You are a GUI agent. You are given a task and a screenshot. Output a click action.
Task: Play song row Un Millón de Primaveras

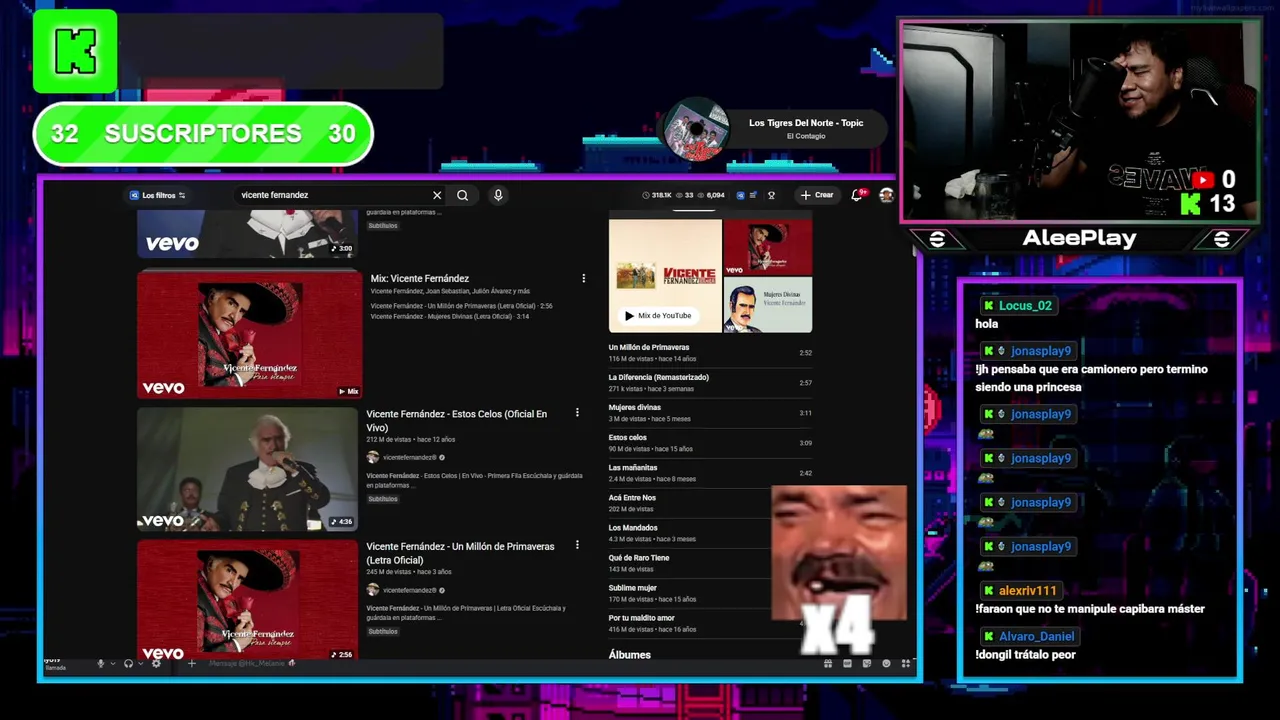coord(710,352)
